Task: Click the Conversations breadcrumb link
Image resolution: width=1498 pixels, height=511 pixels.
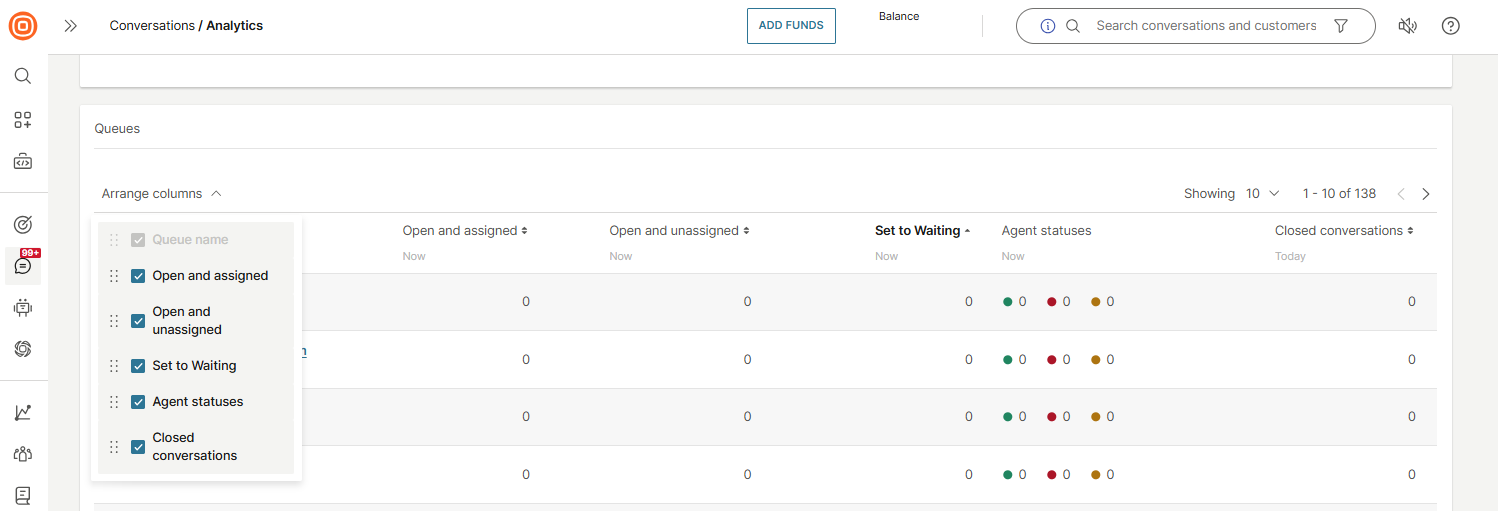Action: [x=152, y=26]
